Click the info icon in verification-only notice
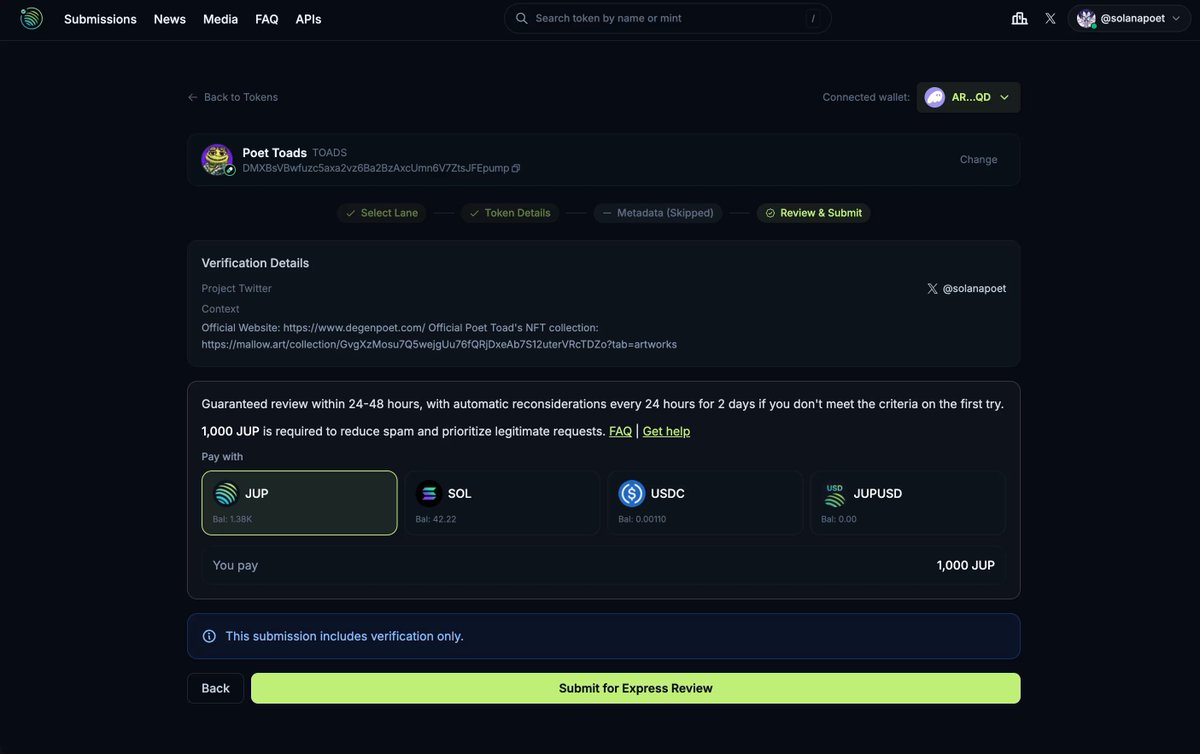Screen dimensions: 1200x754 209,636
